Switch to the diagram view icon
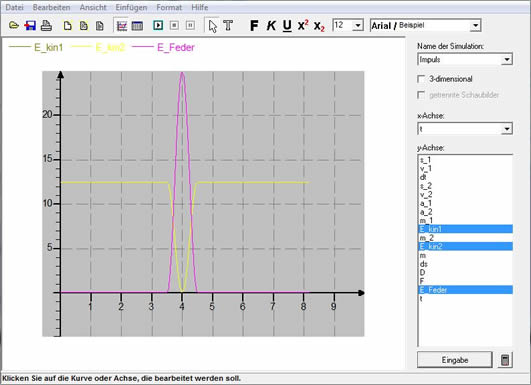This screenshot has height=385, width=531. [x=122, y=26]
